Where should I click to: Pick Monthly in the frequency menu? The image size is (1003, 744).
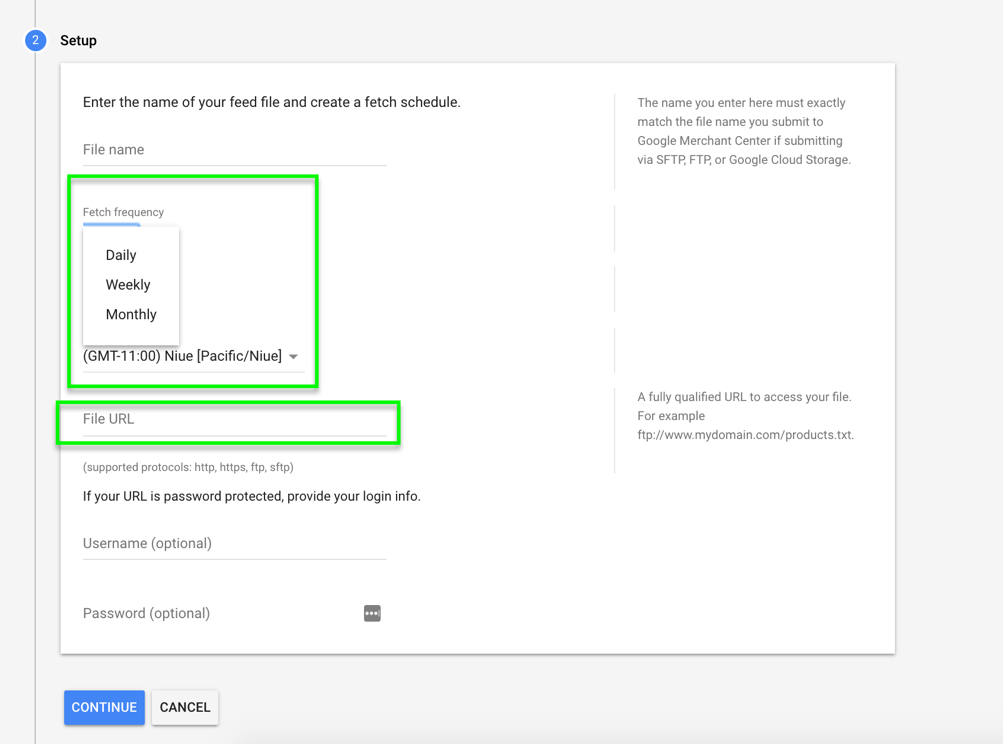point(131,314)
